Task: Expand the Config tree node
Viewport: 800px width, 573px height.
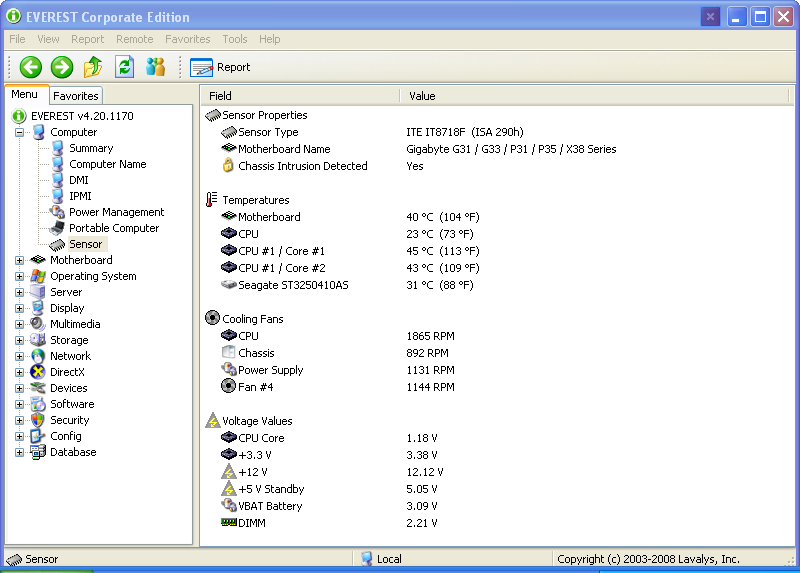Action: coord(19,437)
